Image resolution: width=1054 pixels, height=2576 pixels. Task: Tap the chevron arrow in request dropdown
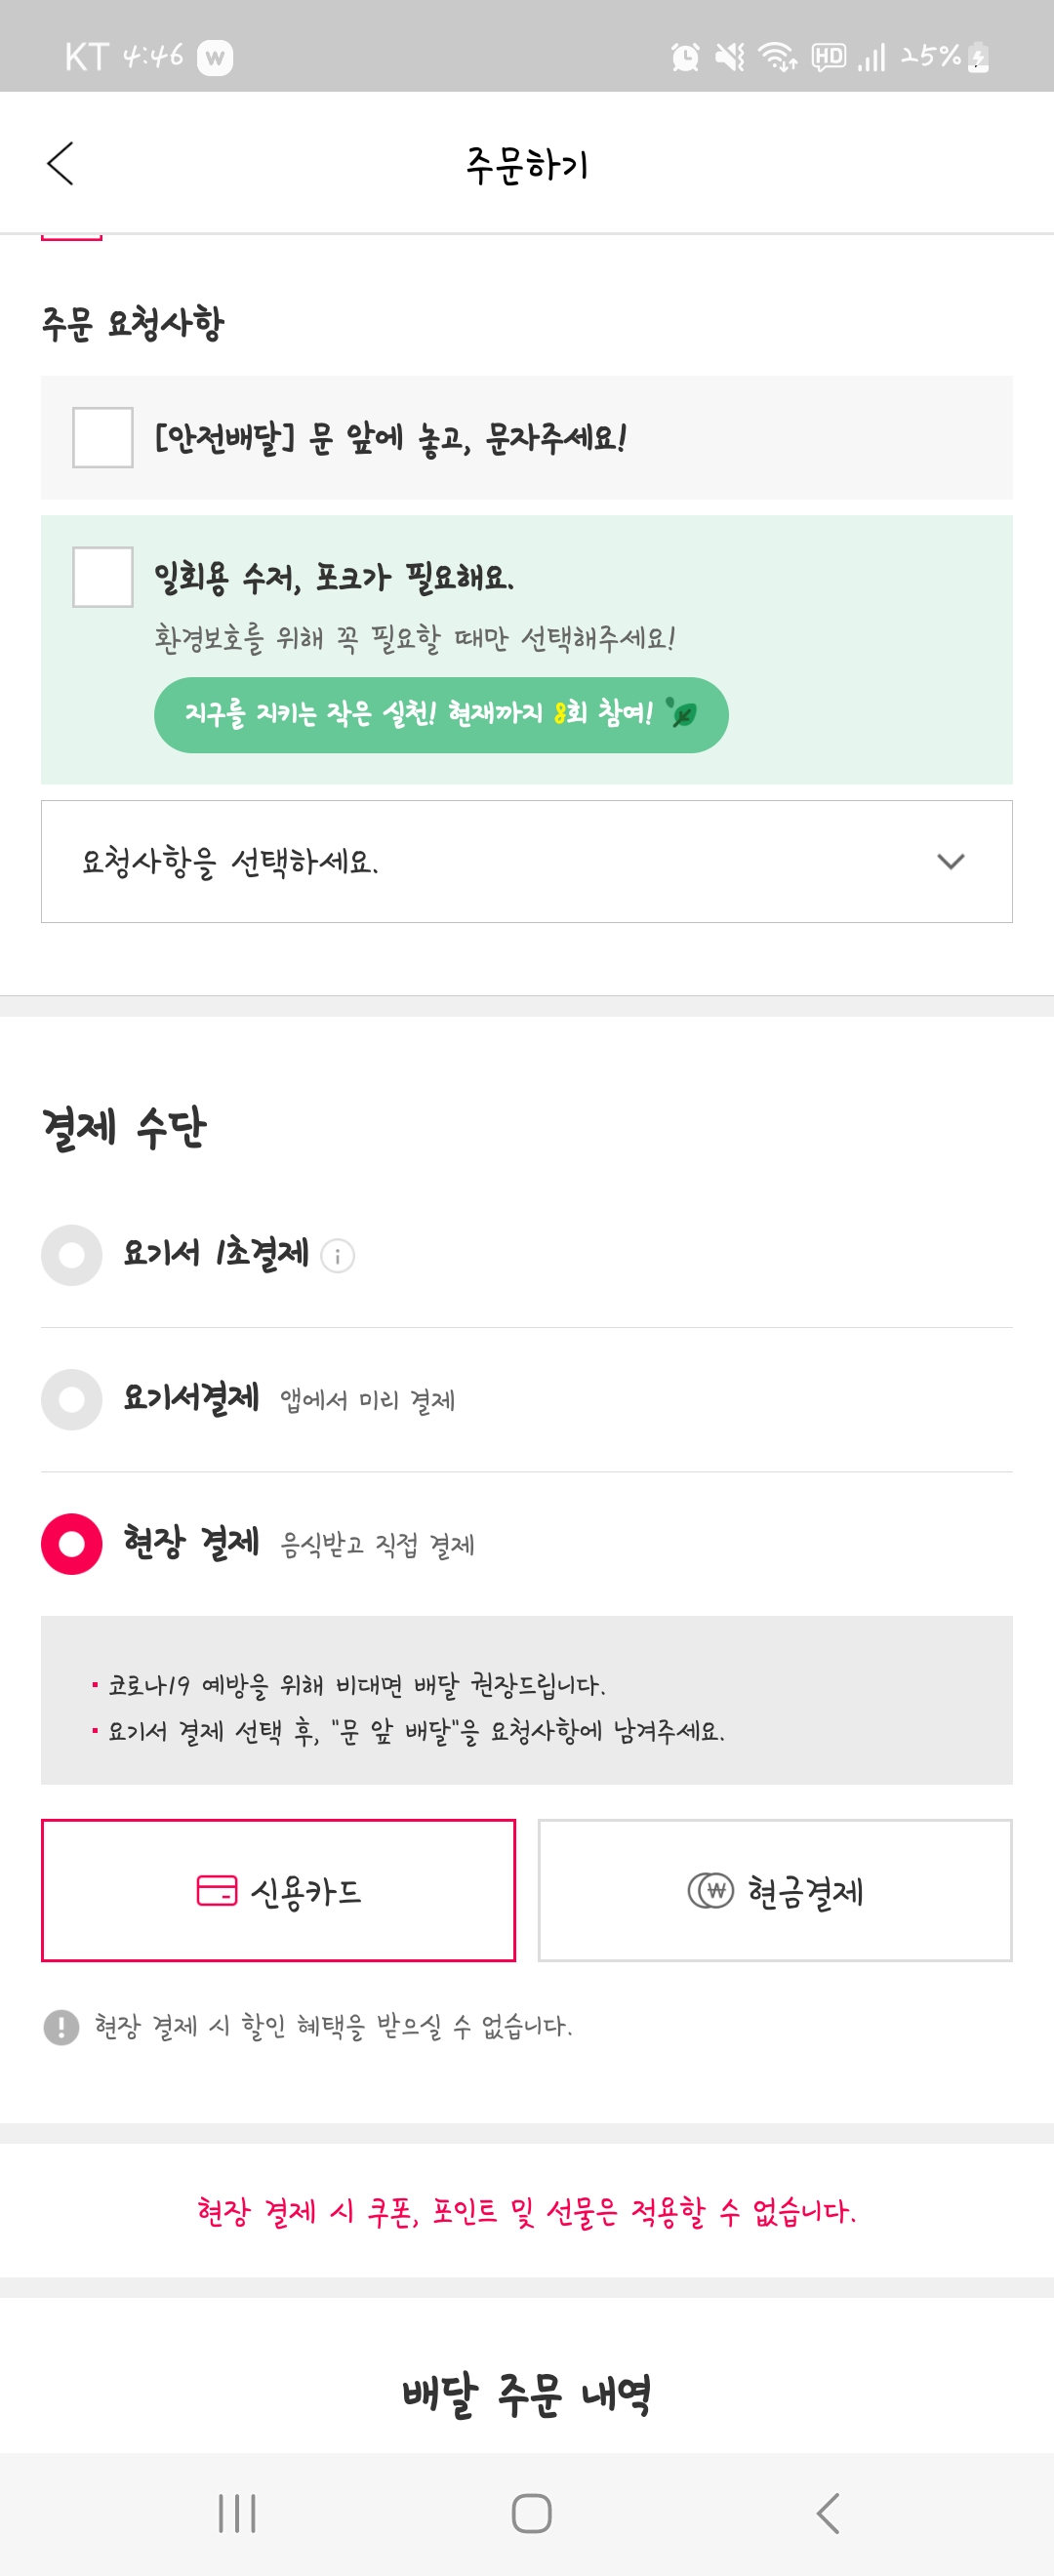pyautogui.click(x=950, y=861)
